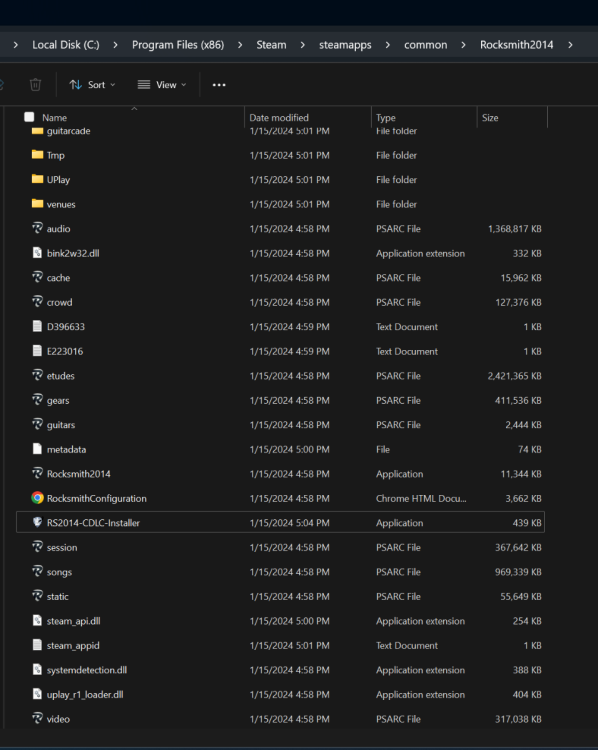Select the folder name venues
Viewport: 598px width, 750px height.
(61, 204)
